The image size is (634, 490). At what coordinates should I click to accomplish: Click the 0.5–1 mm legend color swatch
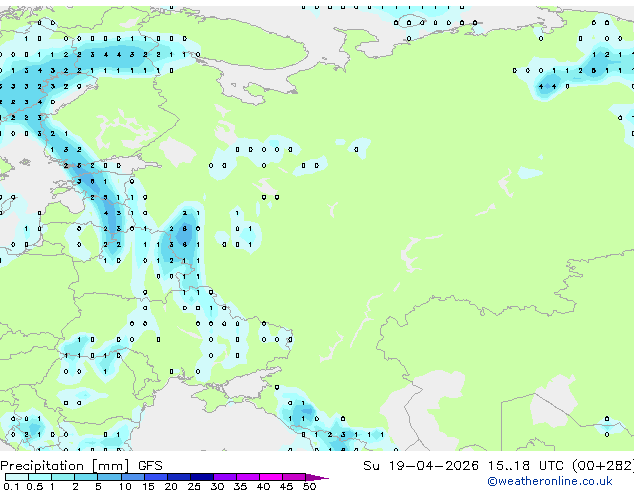40,477
